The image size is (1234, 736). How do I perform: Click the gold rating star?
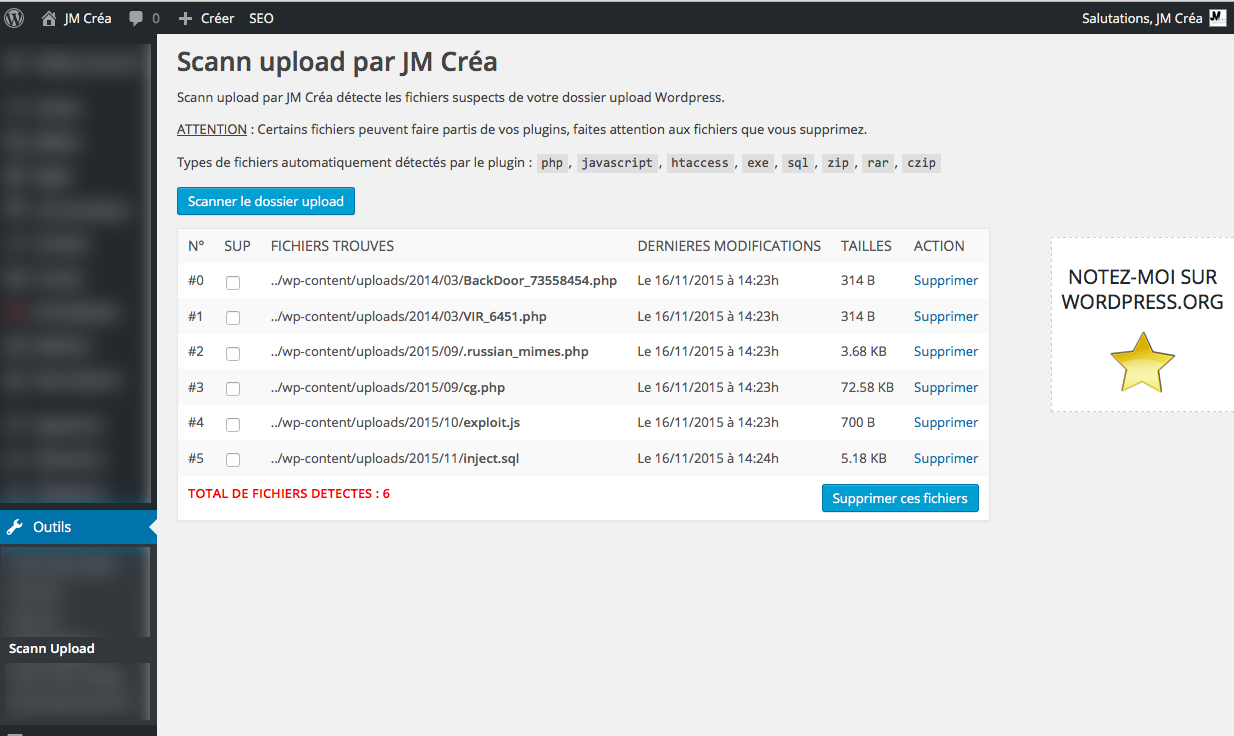pyautogui.click(x=1142, y=363)
